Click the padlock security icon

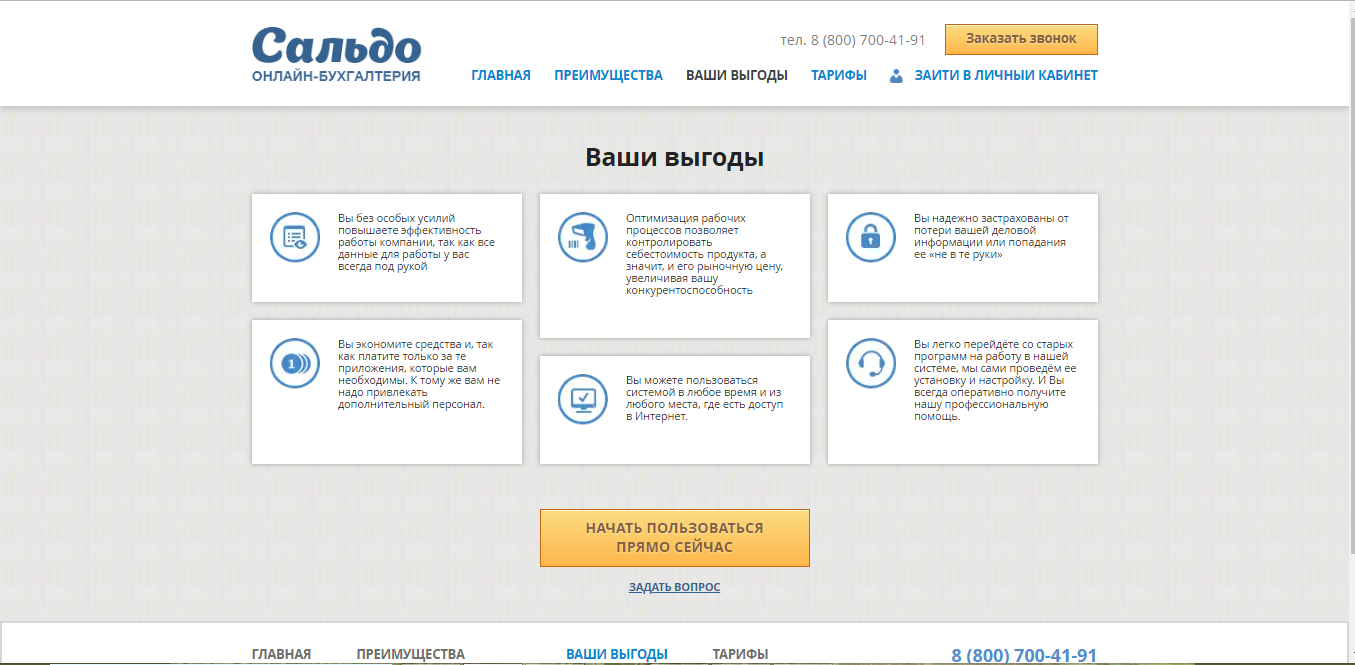[871, 238]
